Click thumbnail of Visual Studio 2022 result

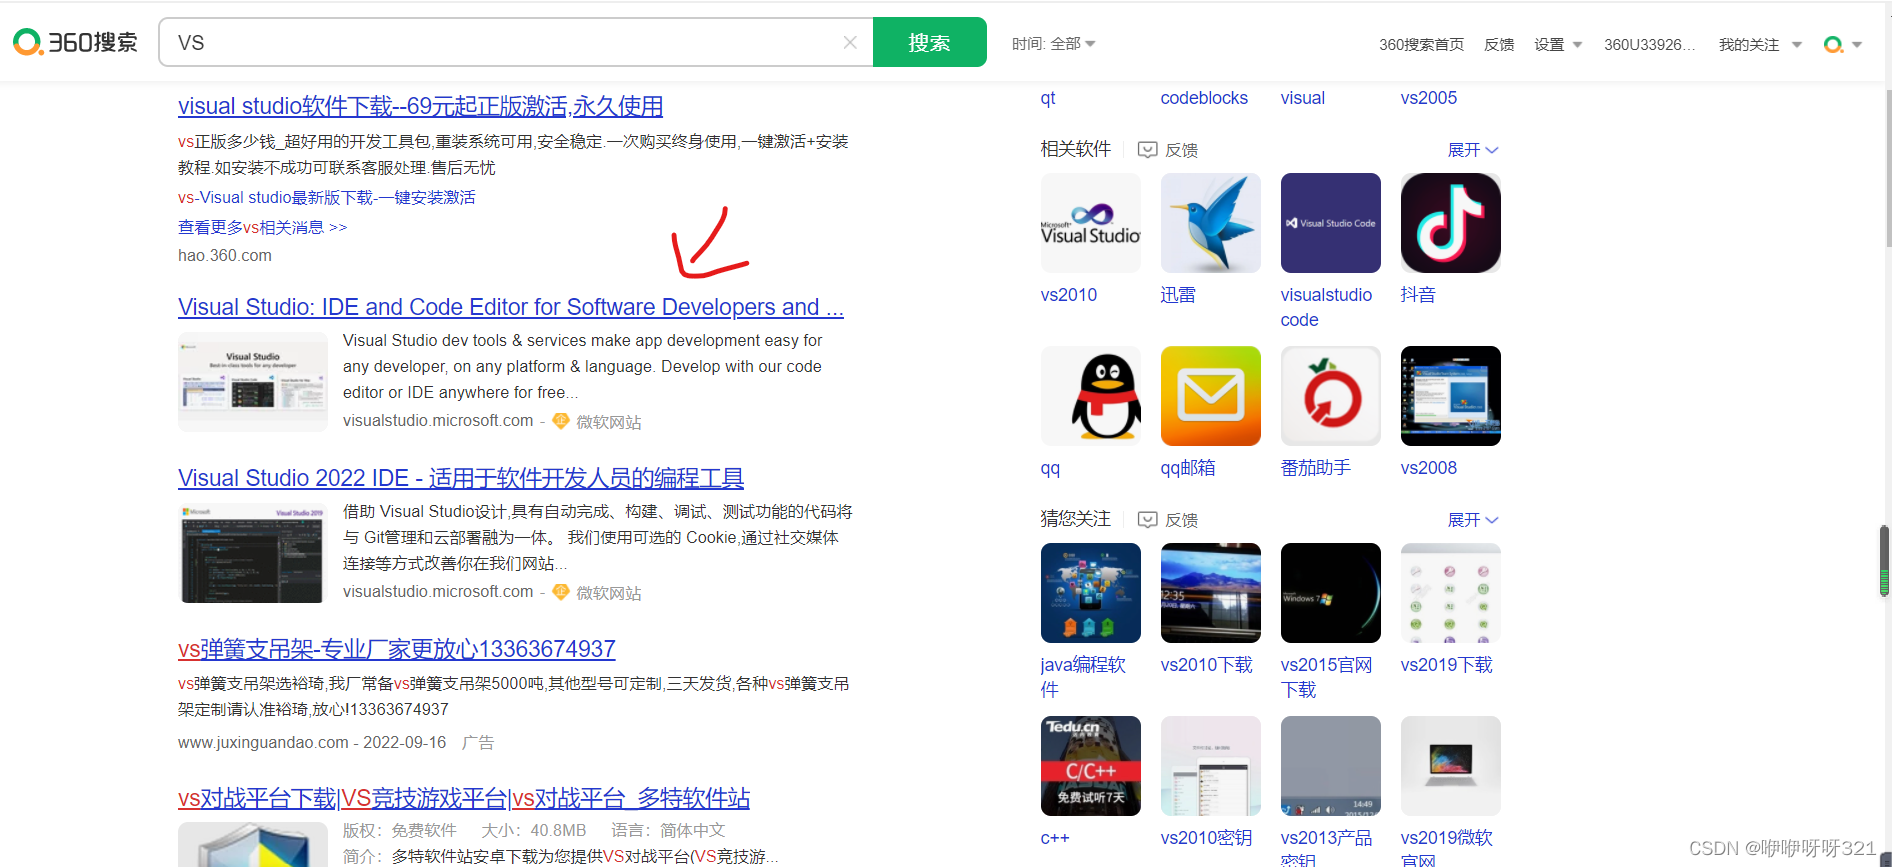point(253,553)
